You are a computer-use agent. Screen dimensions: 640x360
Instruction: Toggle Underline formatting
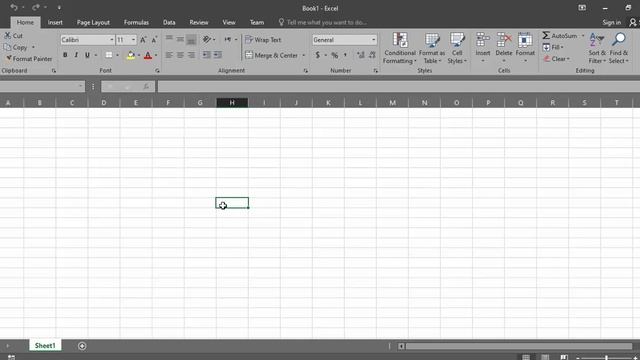(87, 55)
